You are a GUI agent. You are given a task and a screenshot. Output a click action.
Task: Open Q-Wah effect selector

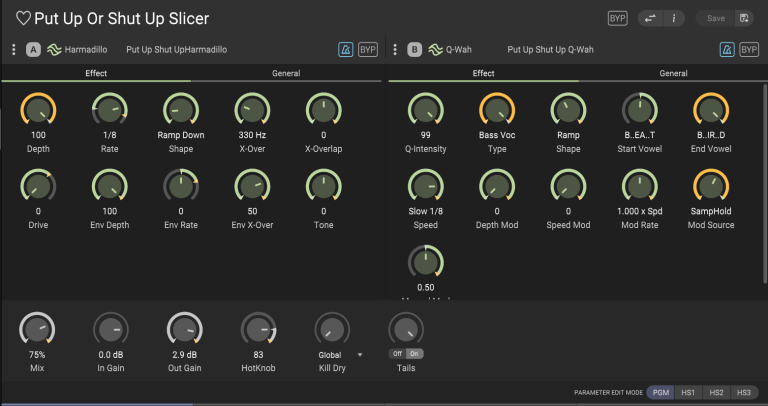[x=458, y=49]
